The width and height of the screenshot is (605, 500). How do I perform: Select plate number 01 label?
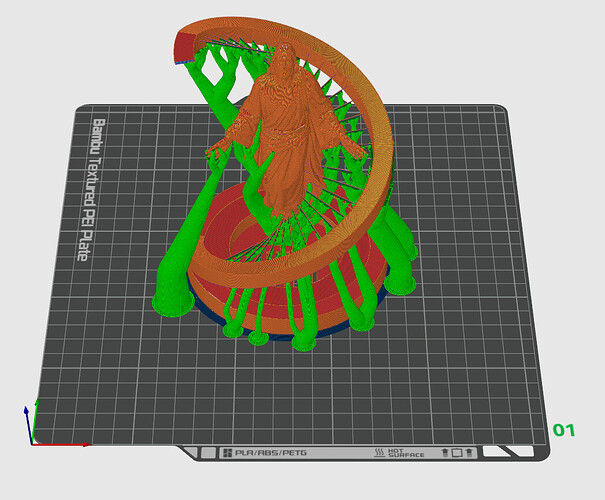[564, 430]
